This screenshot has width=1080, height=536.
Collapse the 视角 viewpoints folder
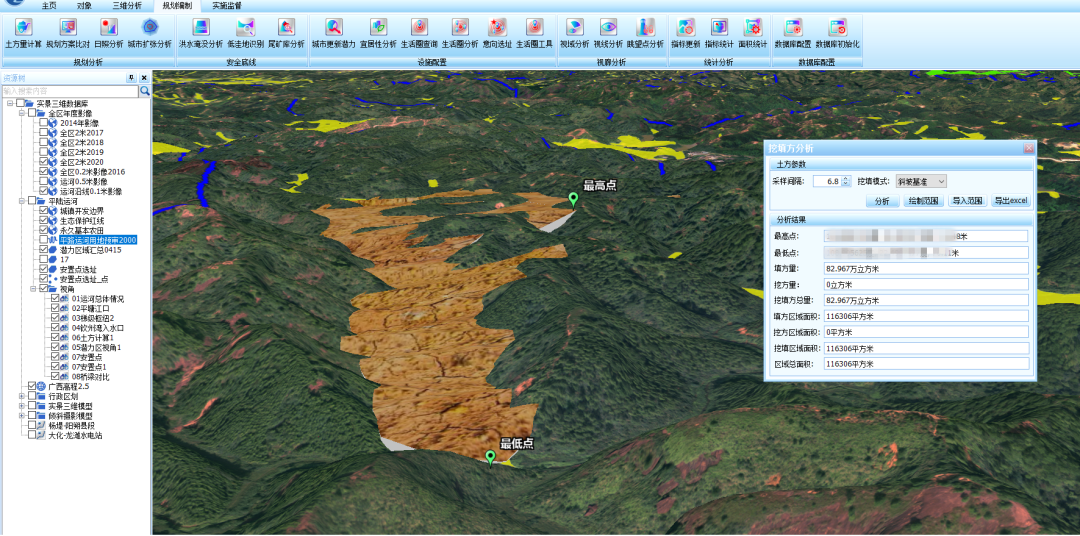pyautogui.click(x=33, y=289)
